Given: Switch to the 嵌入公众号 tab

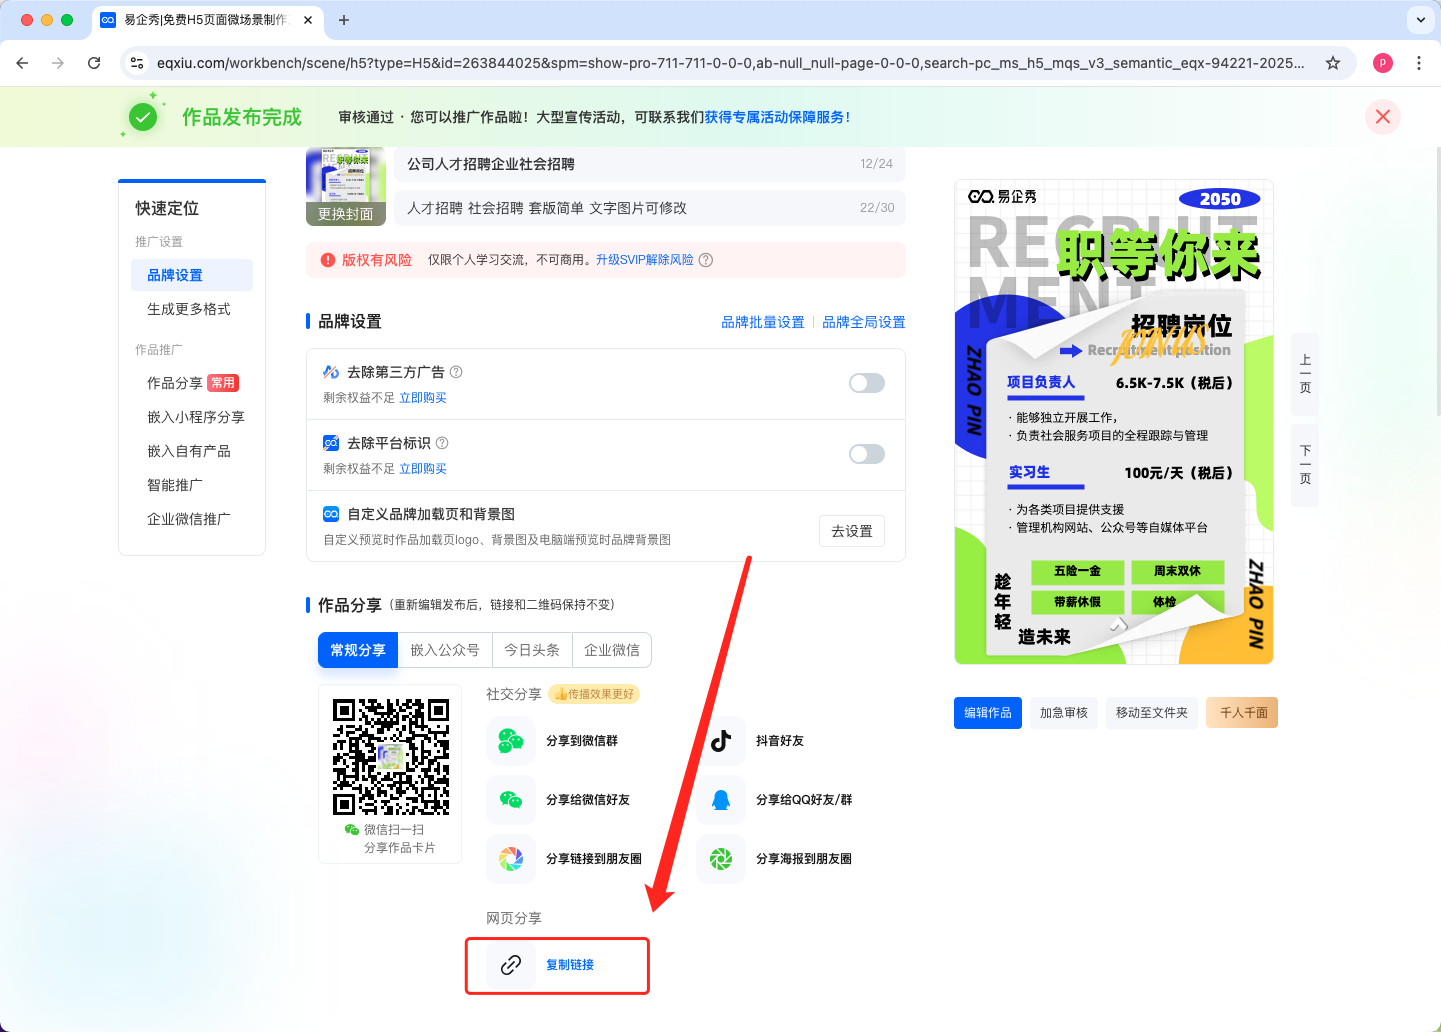Looking at the screenshot, I should [445, 650].
